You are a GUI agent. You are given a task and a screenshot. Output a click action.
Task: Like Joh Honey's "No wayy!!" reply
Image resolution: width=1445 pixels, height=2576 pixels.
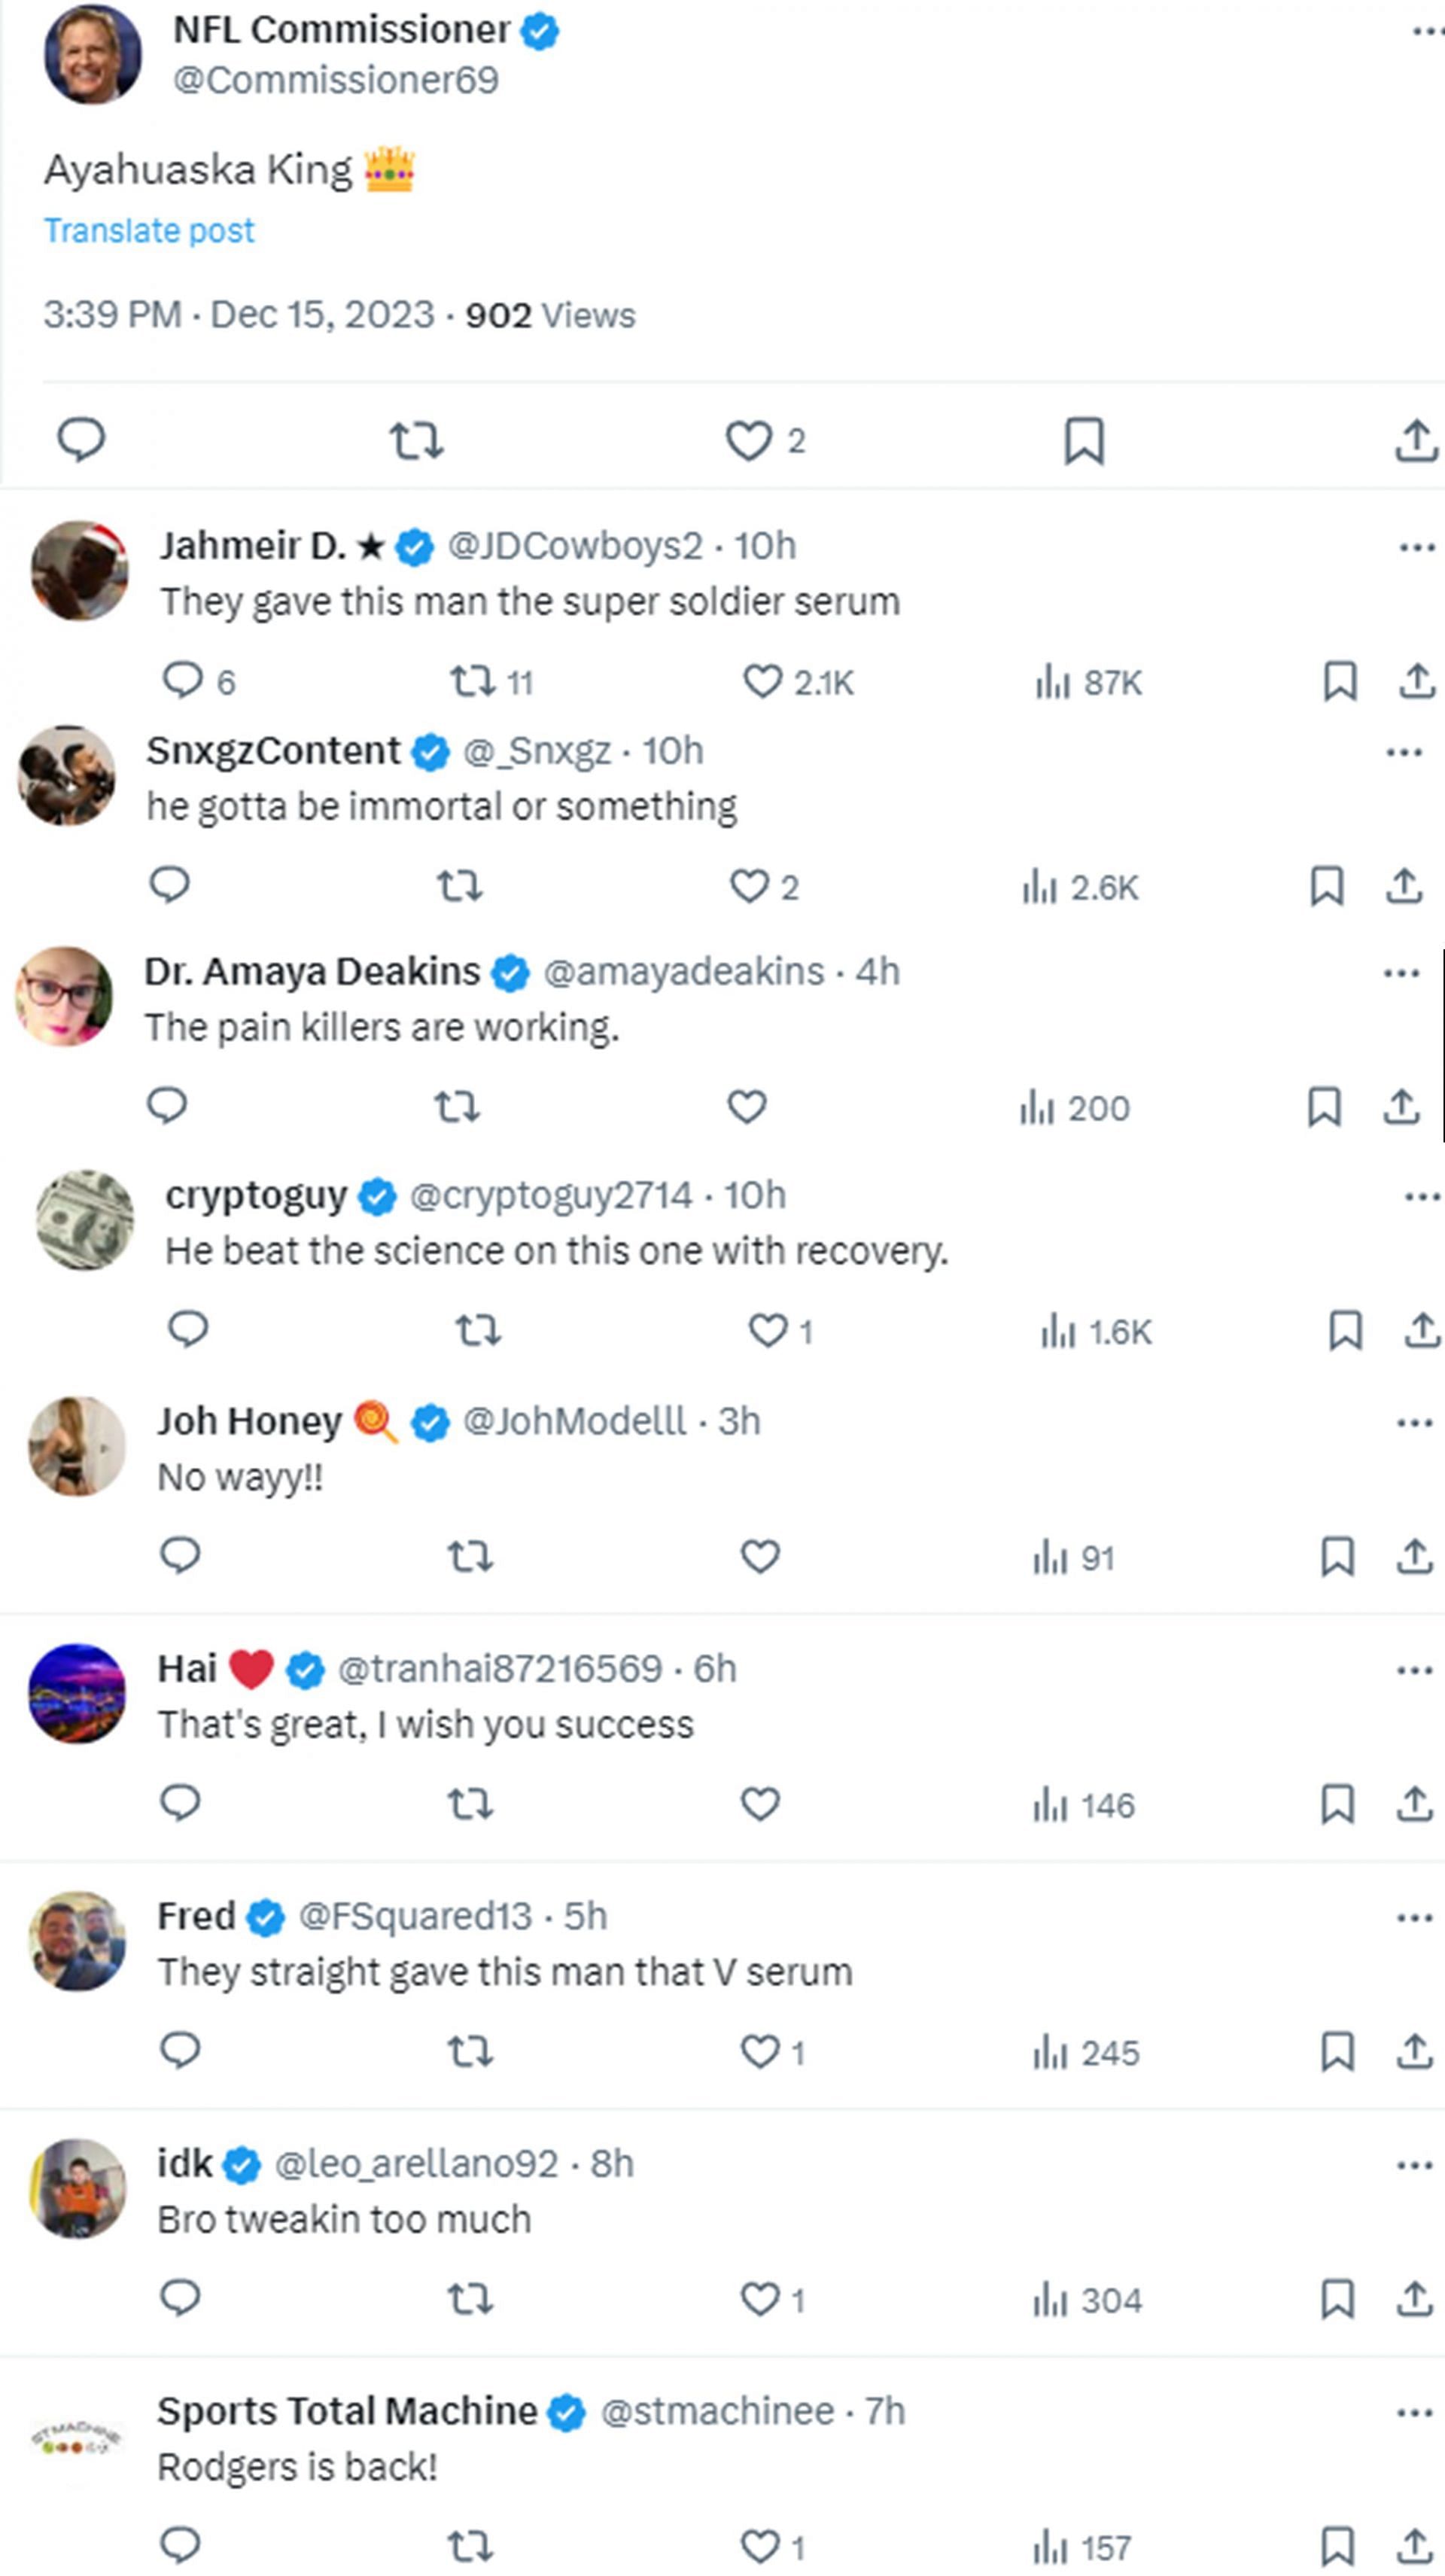point(760,1557)
